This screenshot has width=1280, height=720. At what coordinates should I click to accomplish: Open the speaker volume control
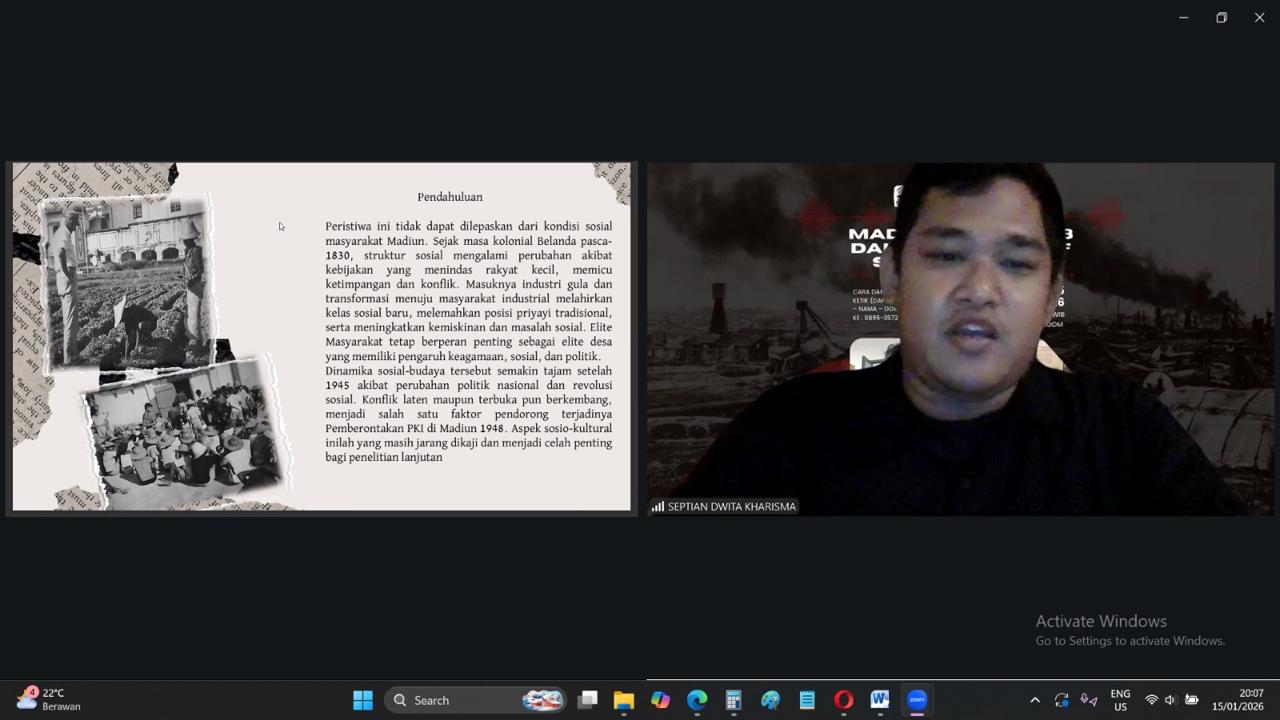[x=1170, y=700]
